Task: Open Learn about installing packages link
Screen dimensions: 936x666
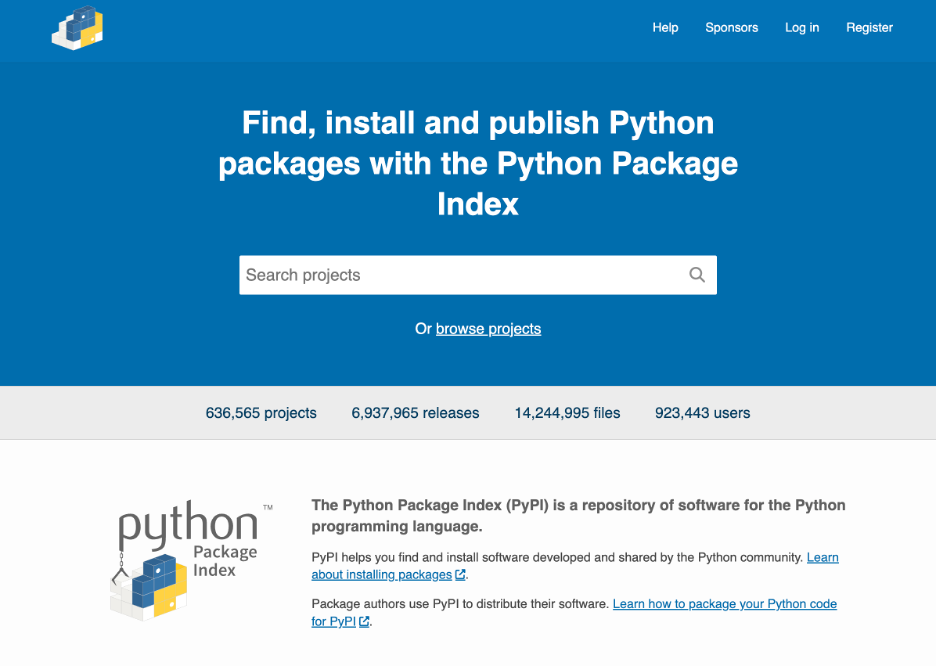Action: pyautogui.click(x=575, y=566)
